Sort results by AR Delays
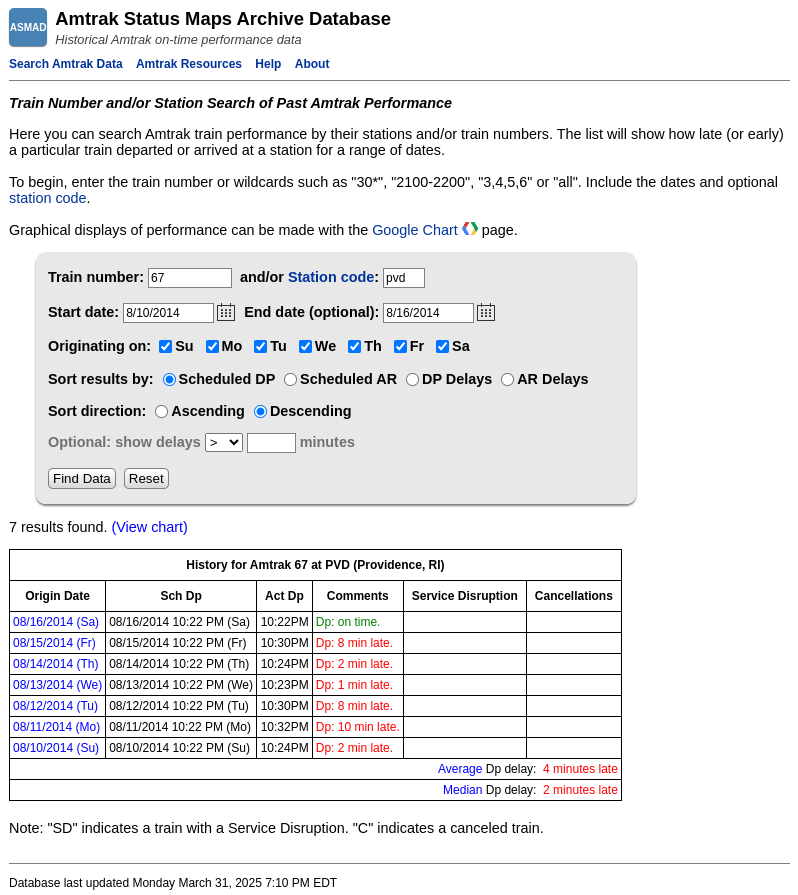This screenshot has height=895, width=798. click(507, 380)
